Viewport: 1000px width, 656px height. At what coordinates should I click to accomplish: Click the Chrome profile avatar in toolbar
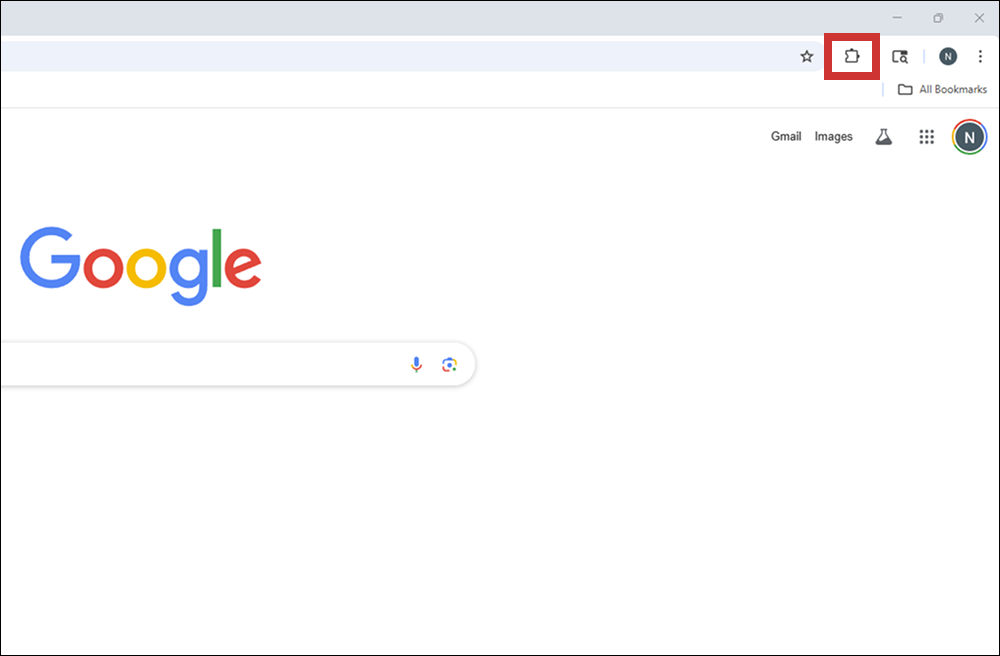click(948, 57)
